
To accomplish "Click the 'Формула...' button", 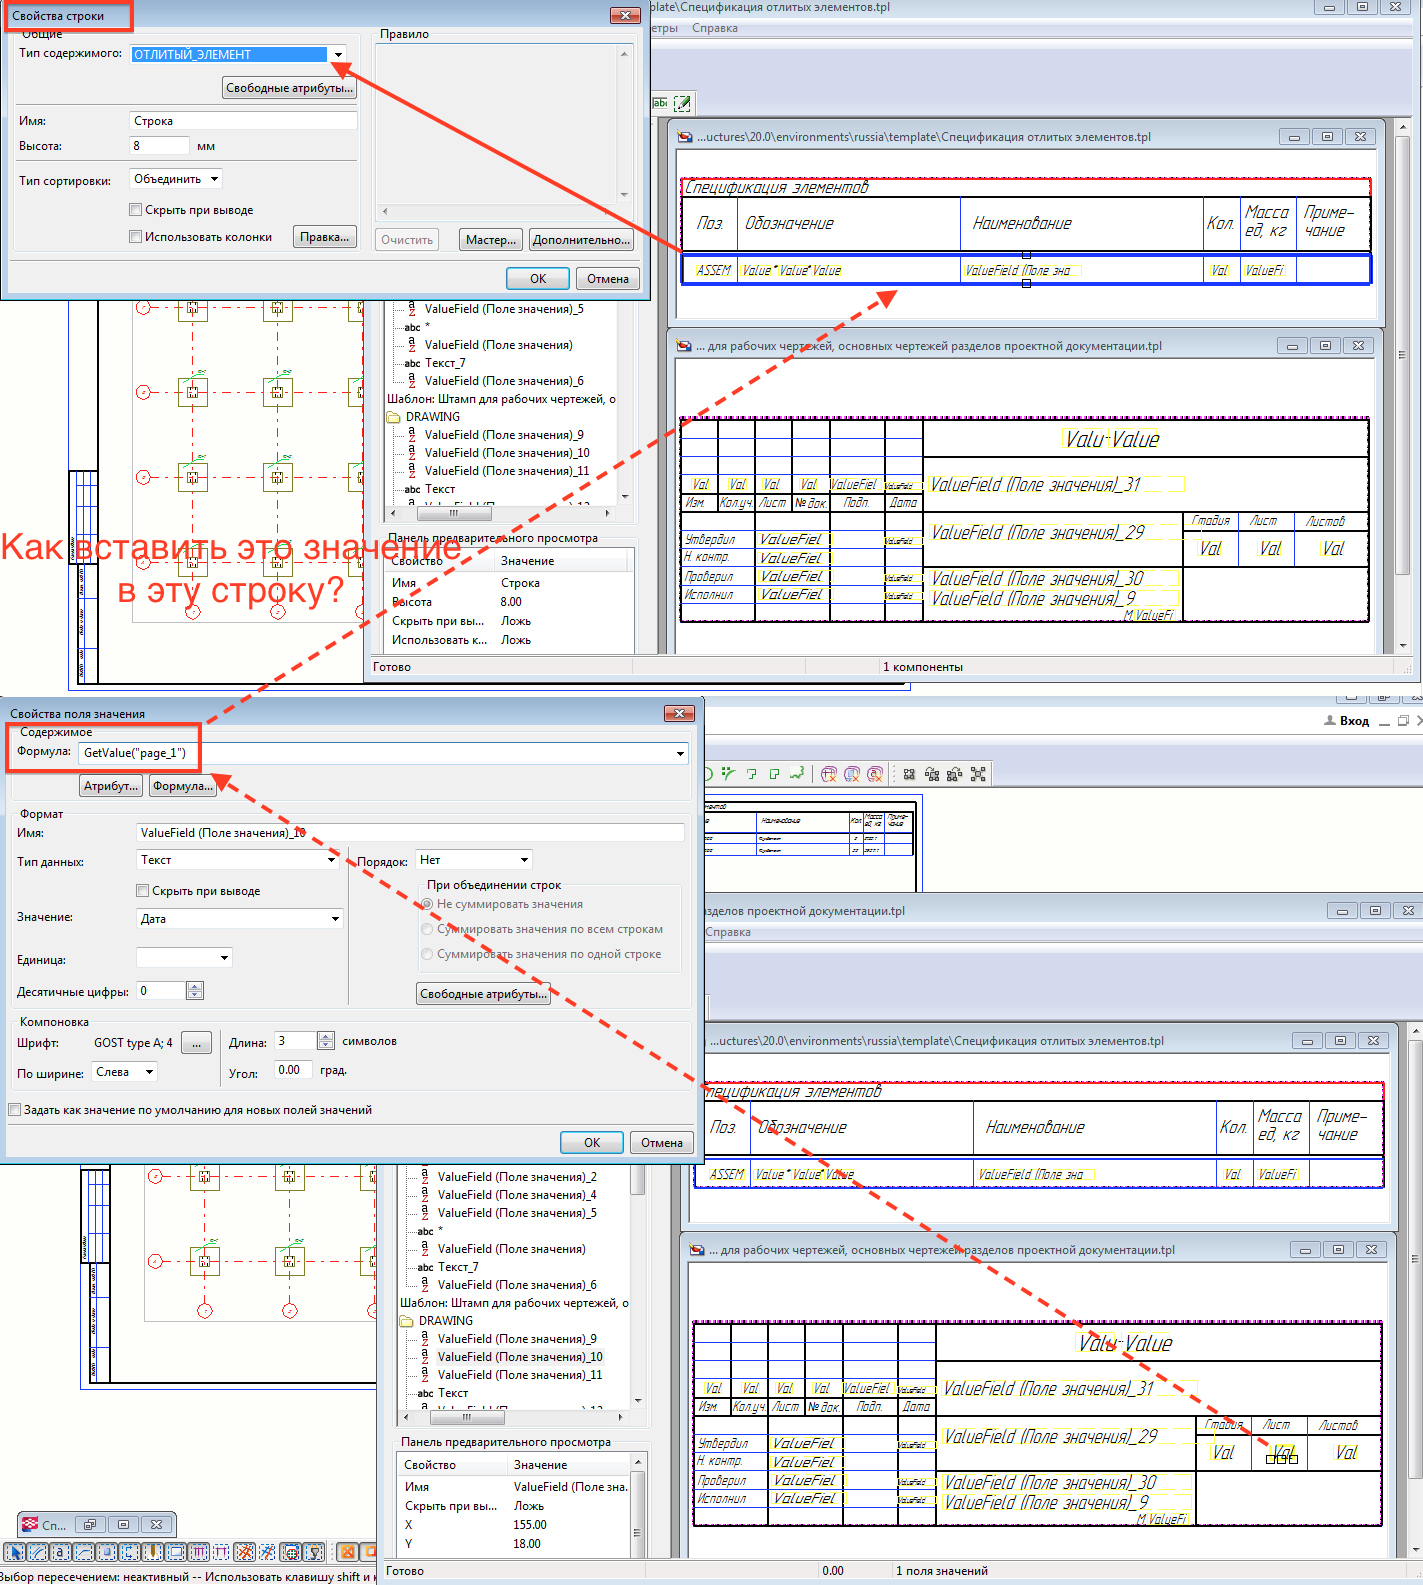I will click(x=182, y=786).
